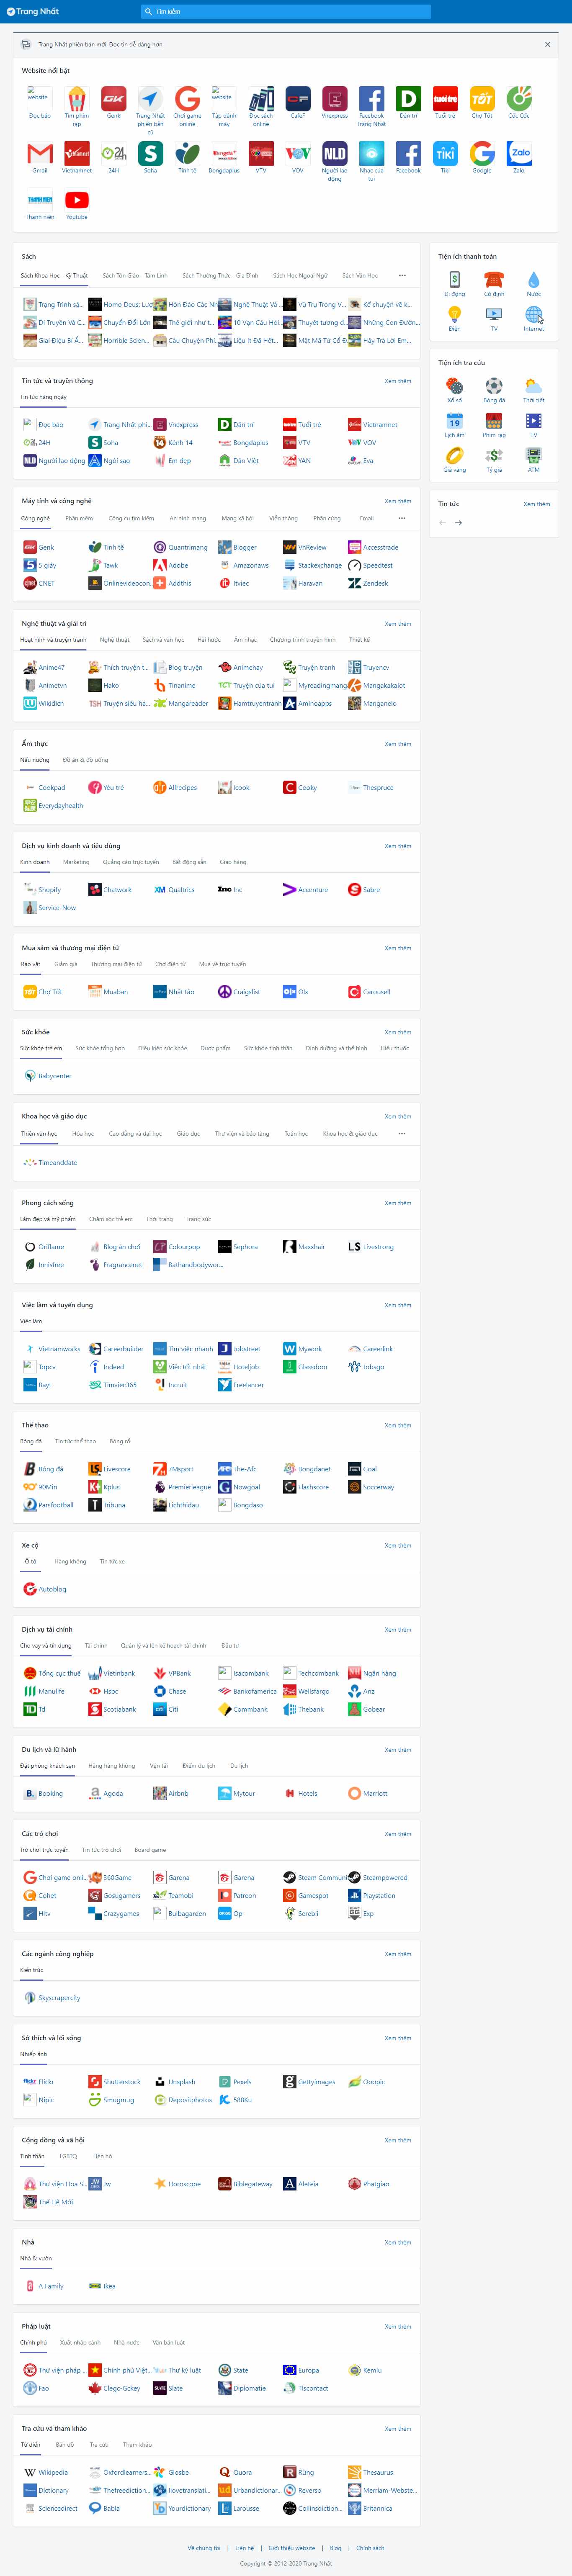Screen dimensions: 572x2576
Task: Click the Lịch âm lunar calendar icon
Action: pyautogui.click(x=454, y=421)
